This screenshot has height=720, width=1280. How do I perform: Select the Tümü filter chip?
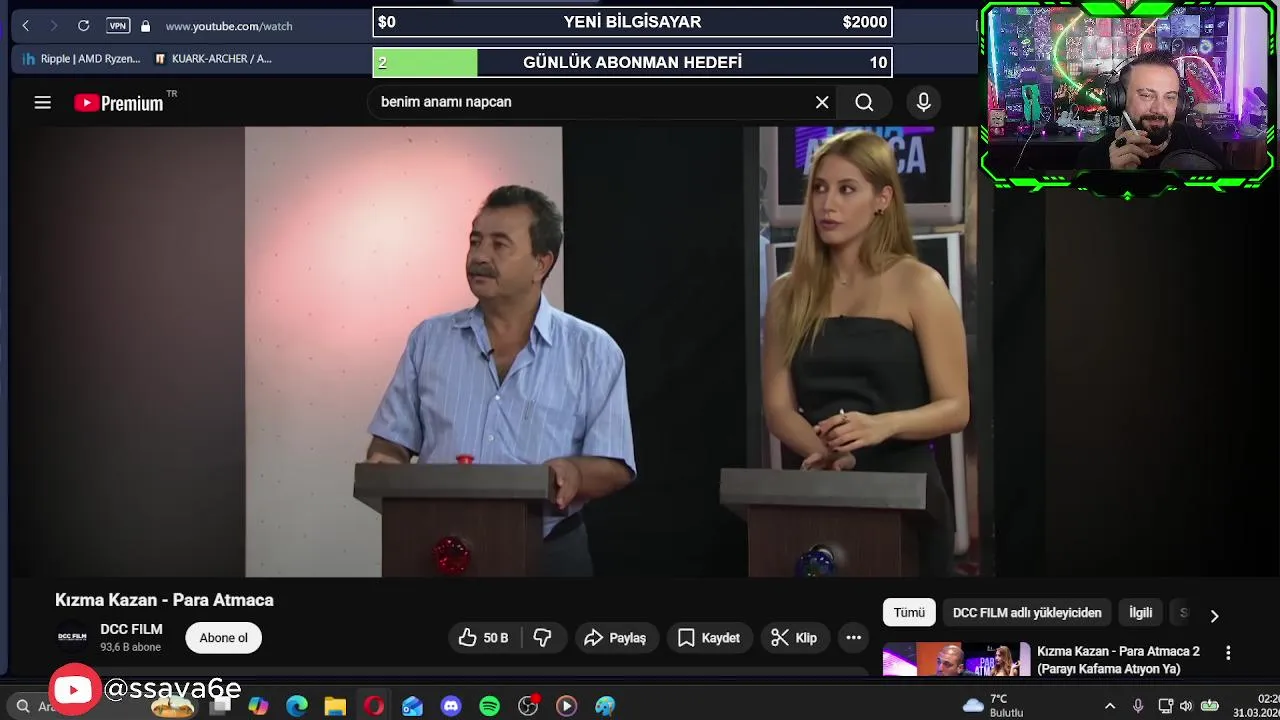coord(909,613)
